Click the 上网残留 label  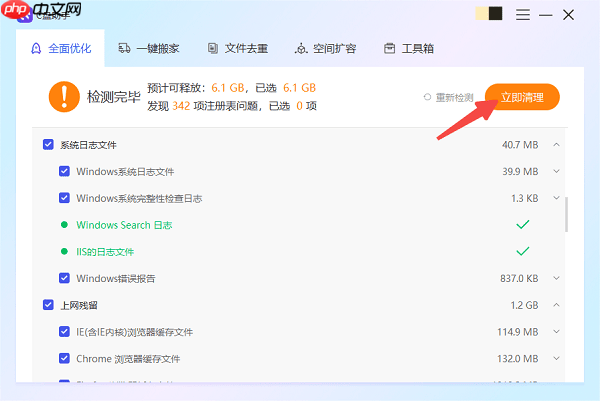pos(79,305)
